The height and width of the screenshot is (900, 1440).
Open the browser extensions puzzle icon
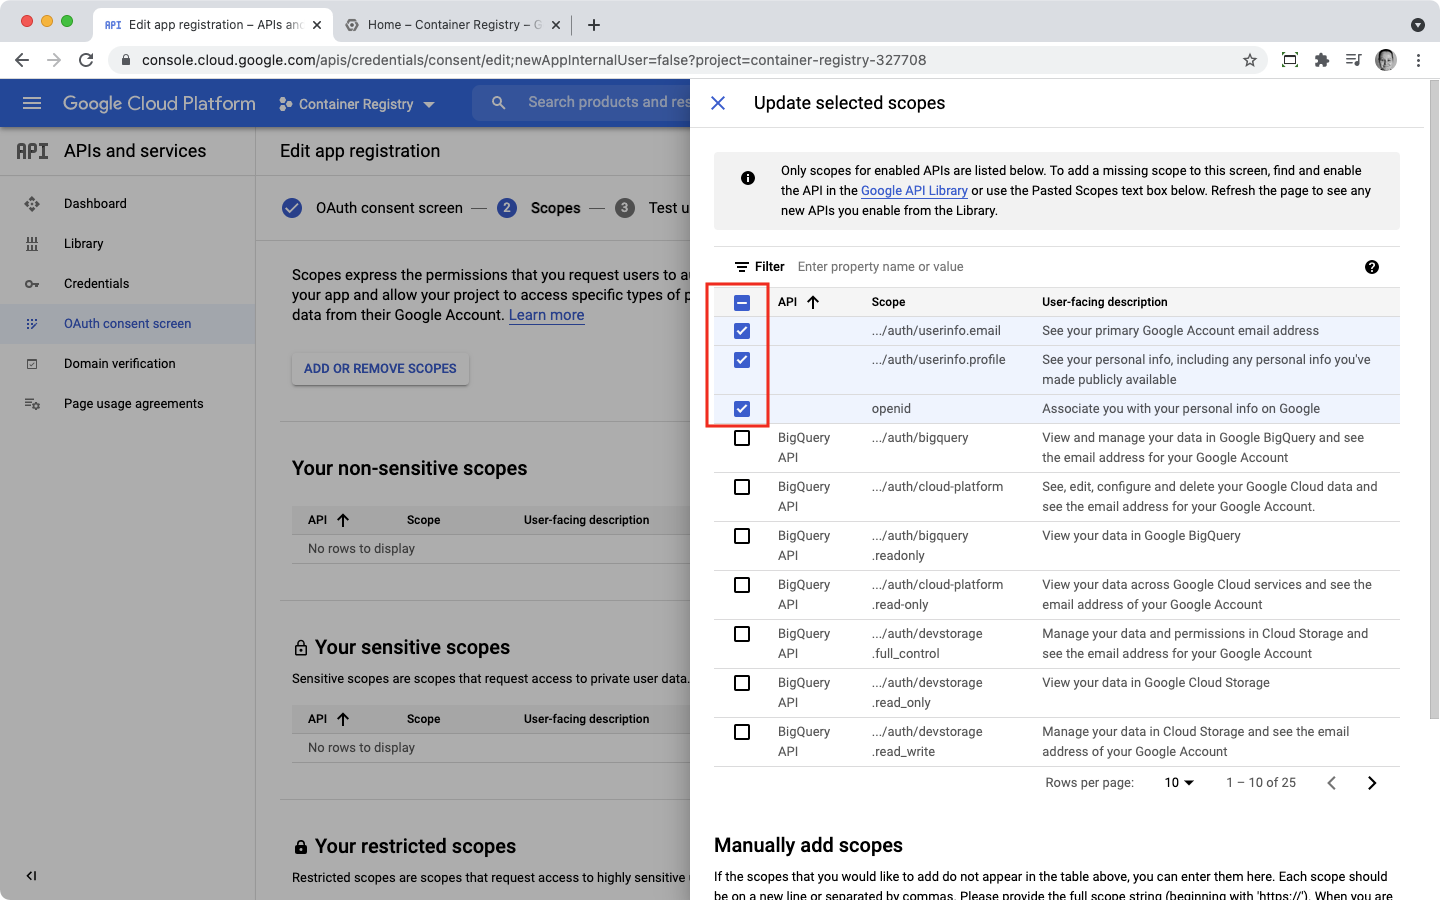pos(1322,60)
